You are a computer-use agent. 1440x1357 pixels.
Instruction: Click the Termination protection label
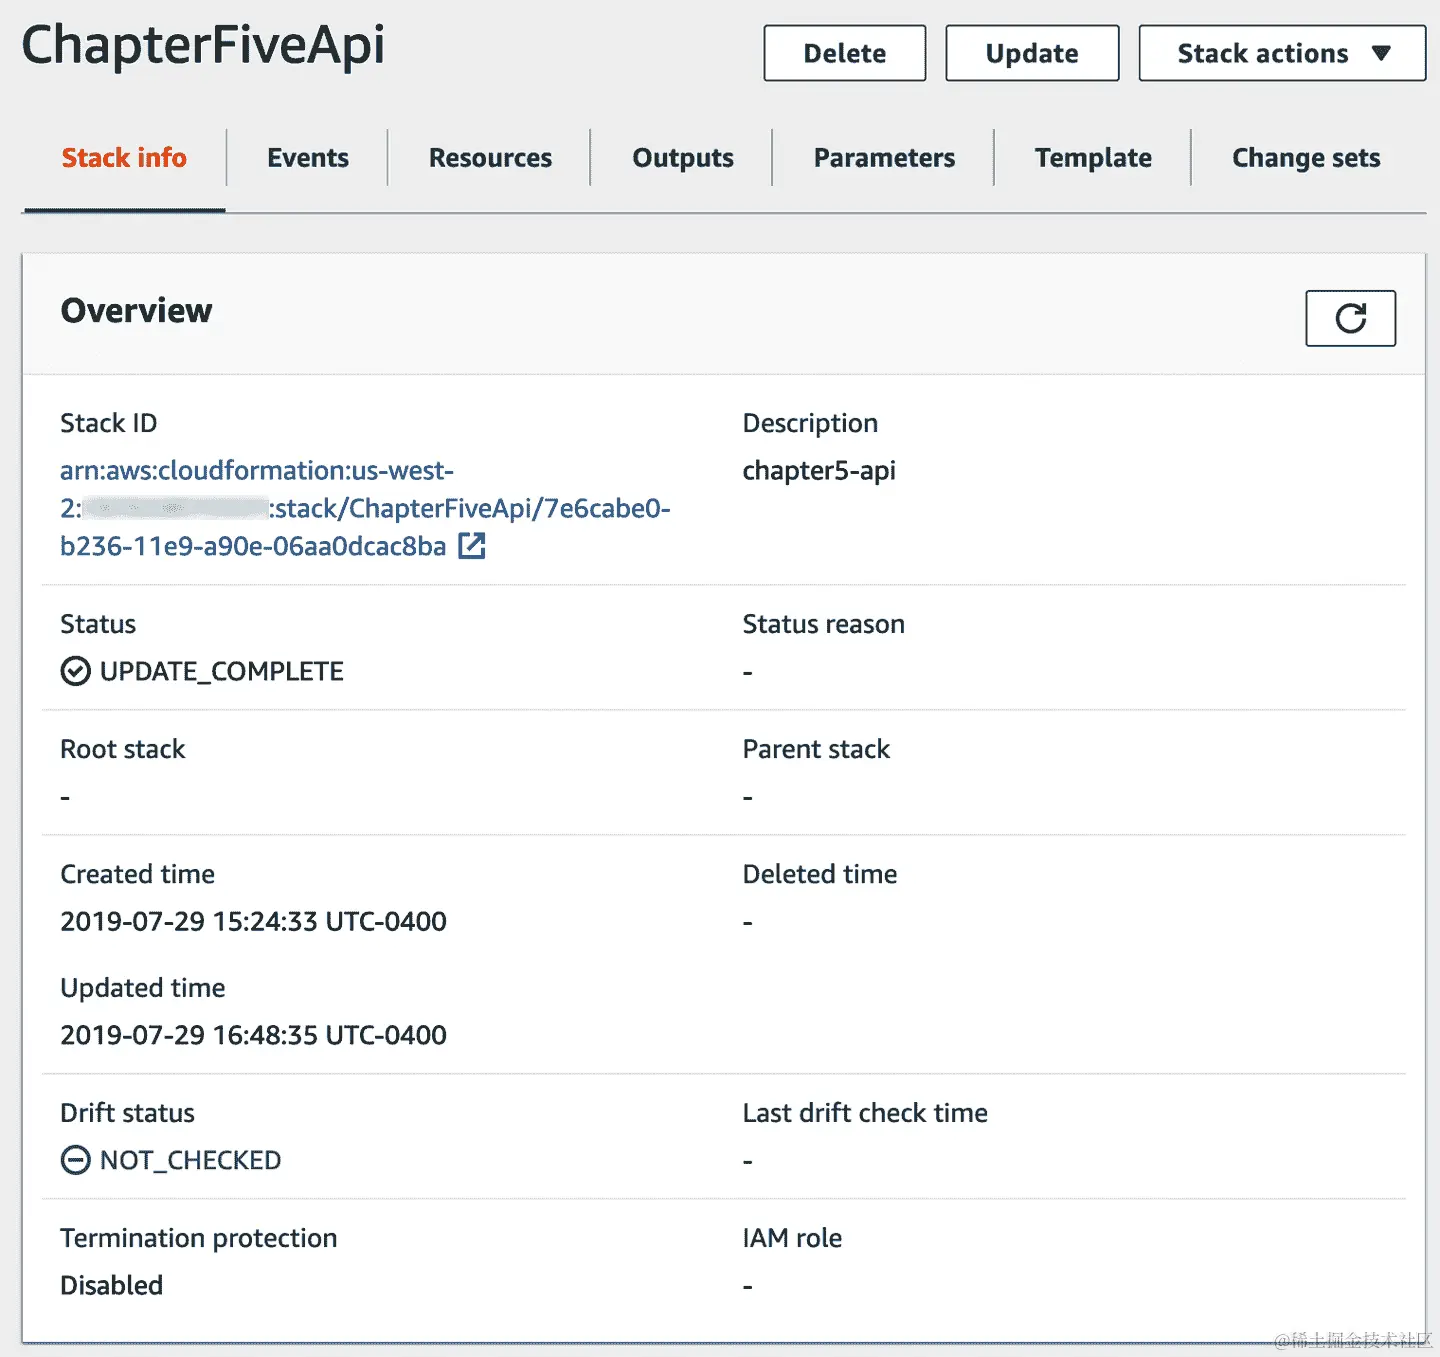coord(198,1238)
